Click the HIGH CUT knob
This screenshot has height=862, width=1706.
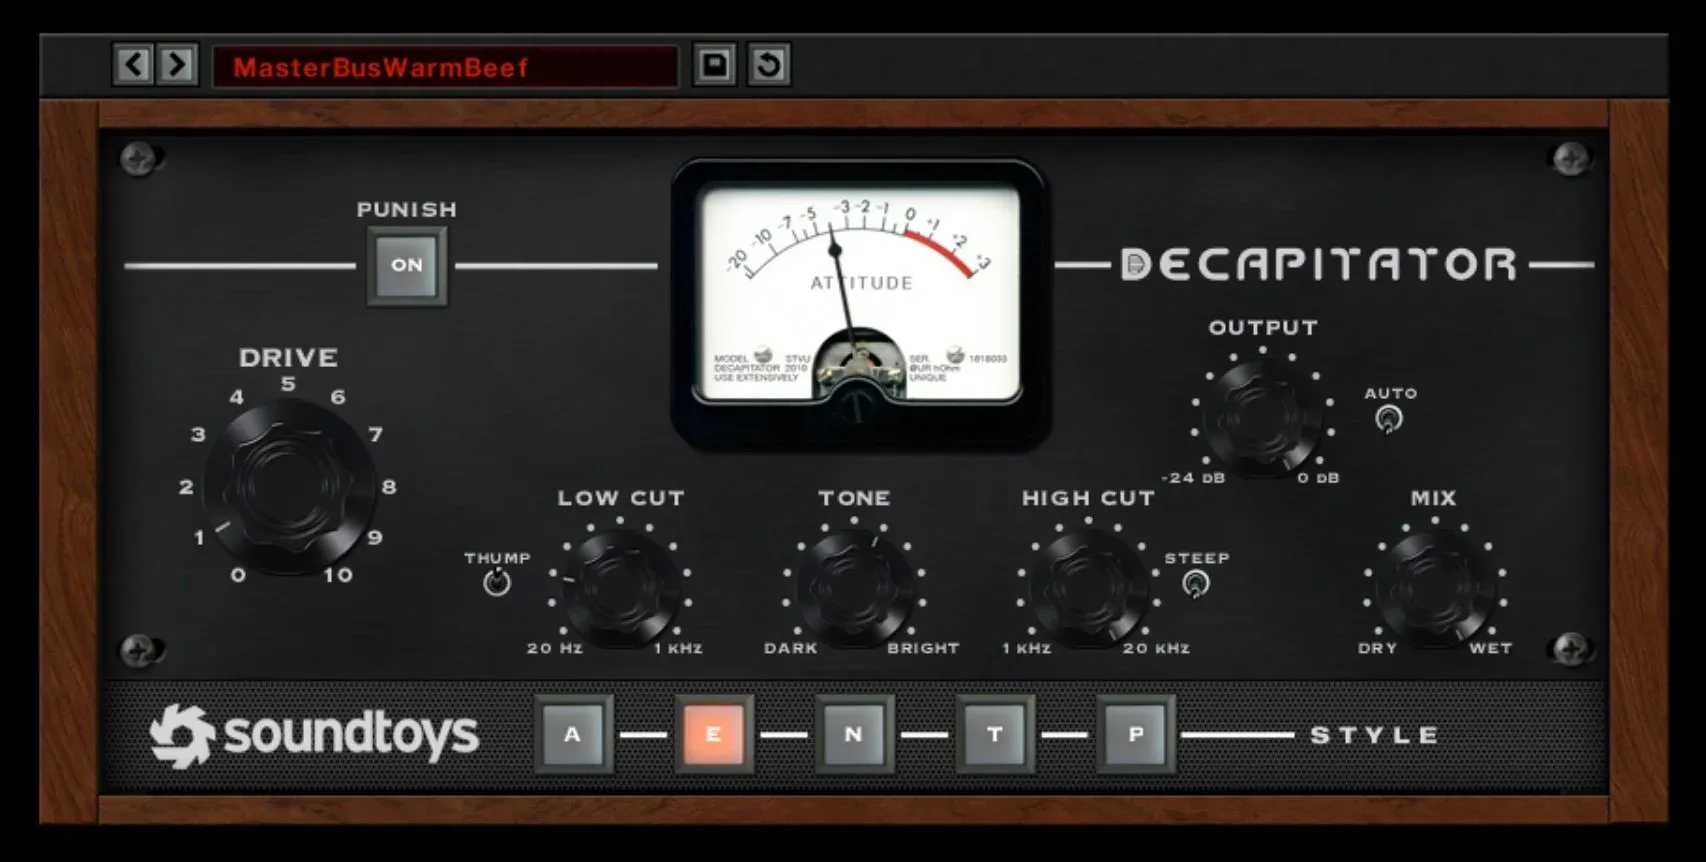tap(1089, 587)
